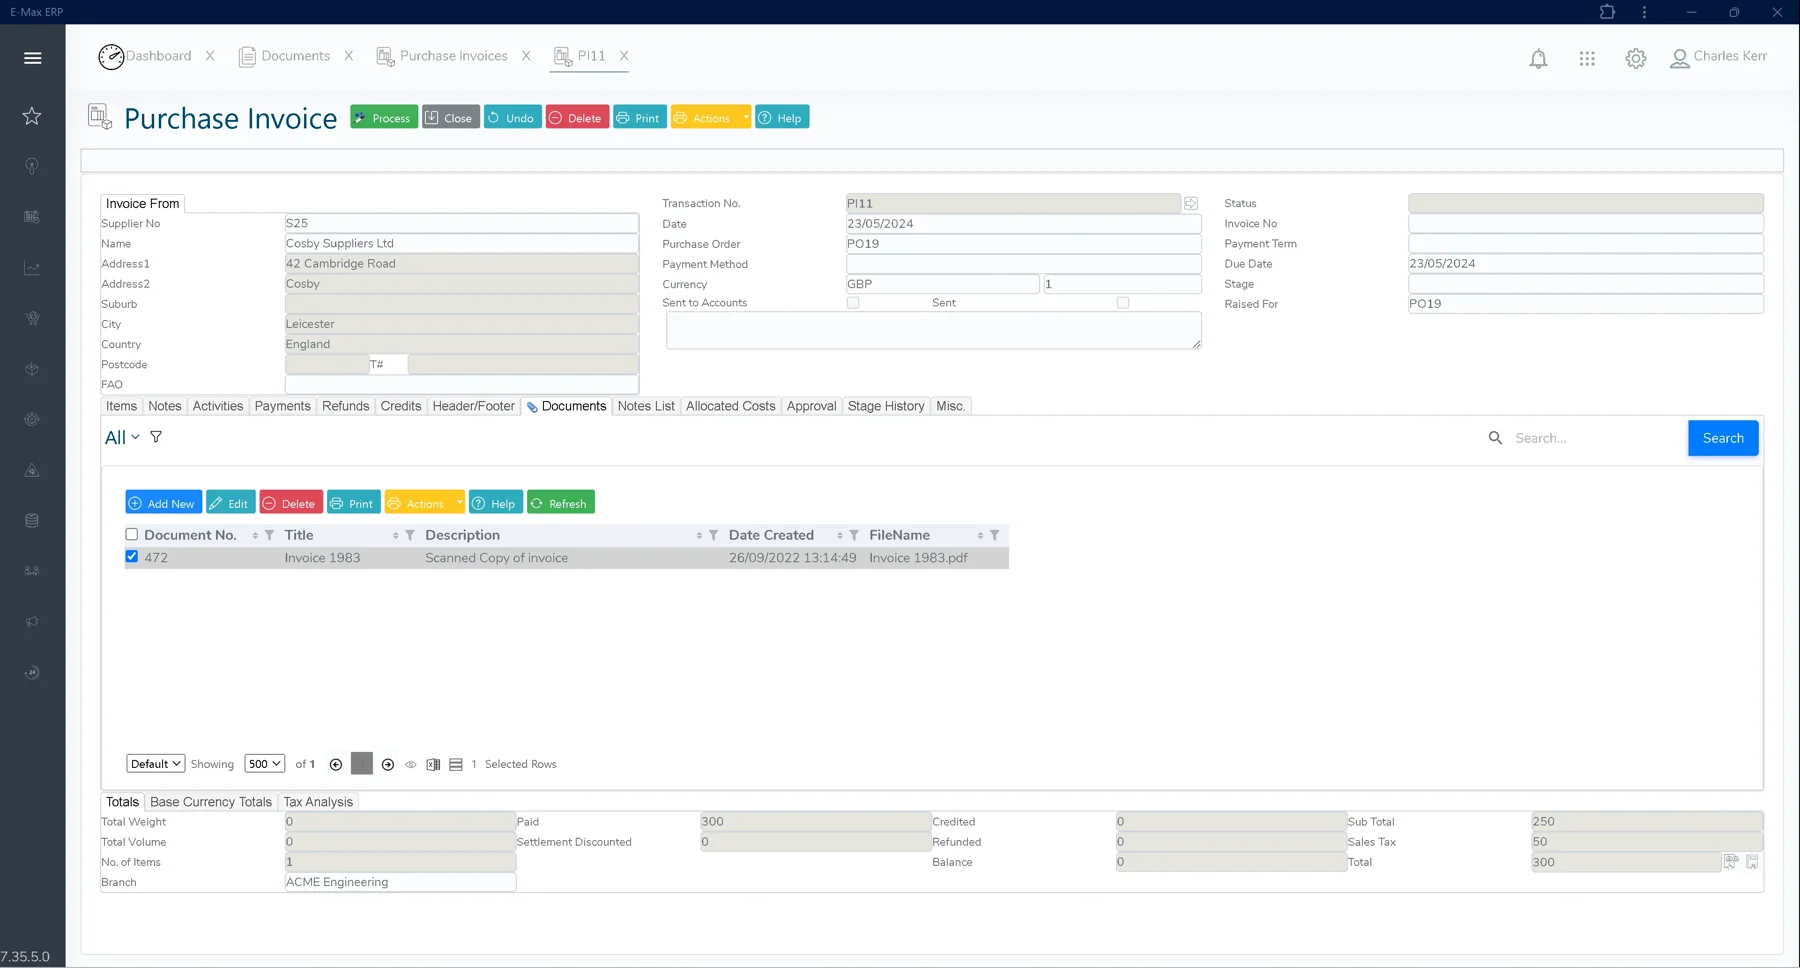The height and width of the screenshot is (968, 1800).
Task: Filter the Description column
Action: click(x=713, y=536)
